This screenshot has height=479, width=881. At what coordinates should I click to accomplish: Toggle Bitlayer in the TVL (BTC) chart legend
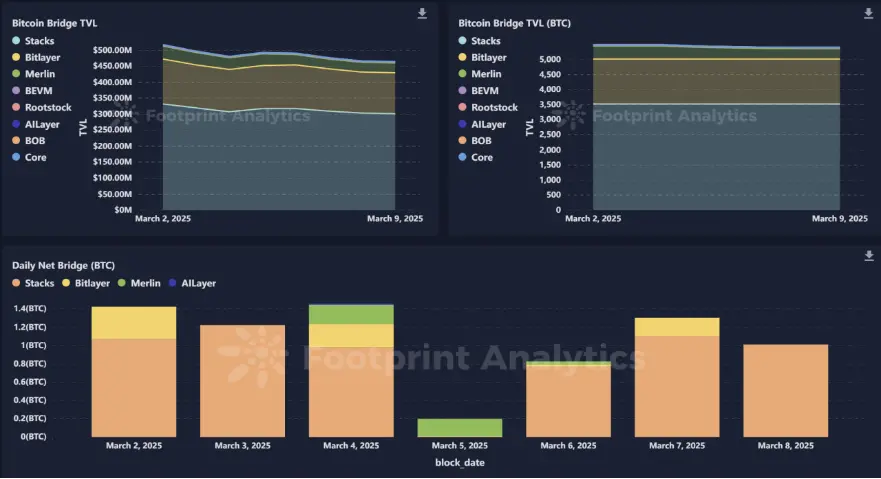click(x=482, y=57)
